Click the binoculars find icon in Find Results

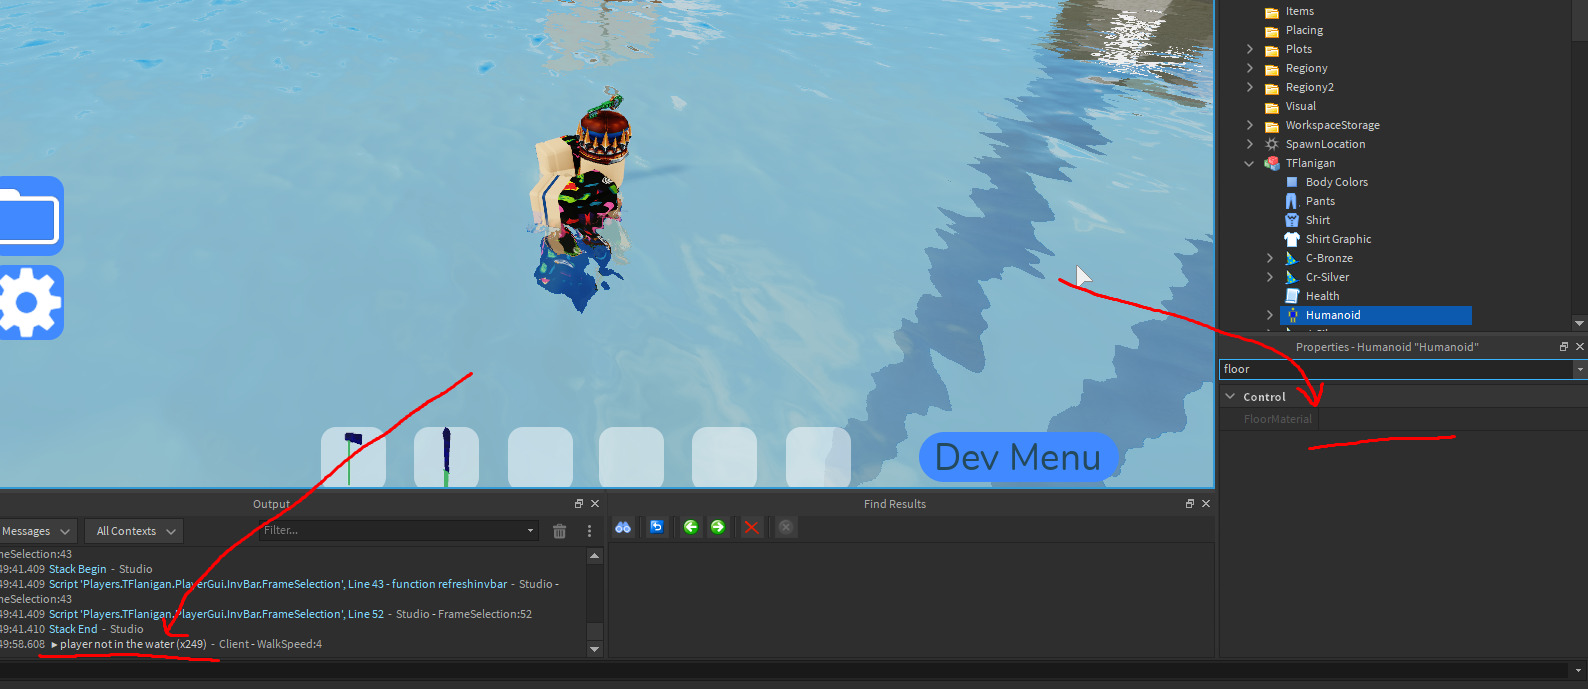pyautogui.click(x=623, y=527)
